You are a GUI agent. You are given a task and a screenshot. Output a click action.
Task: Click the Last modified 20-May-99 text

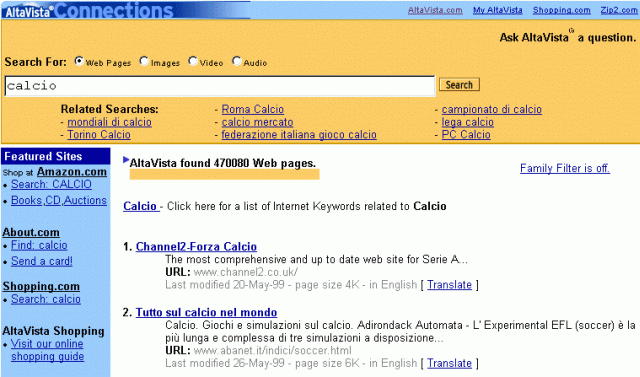[x=225, y=285]
